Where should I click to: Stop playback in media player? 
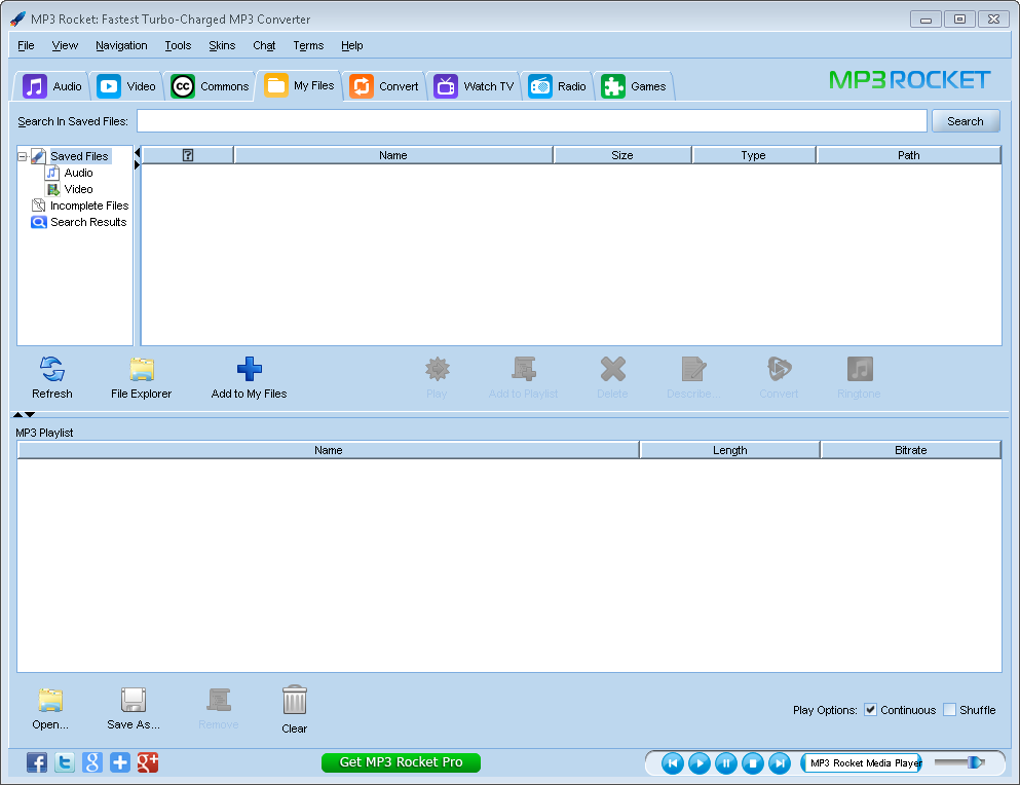click(x=753, y=763)
